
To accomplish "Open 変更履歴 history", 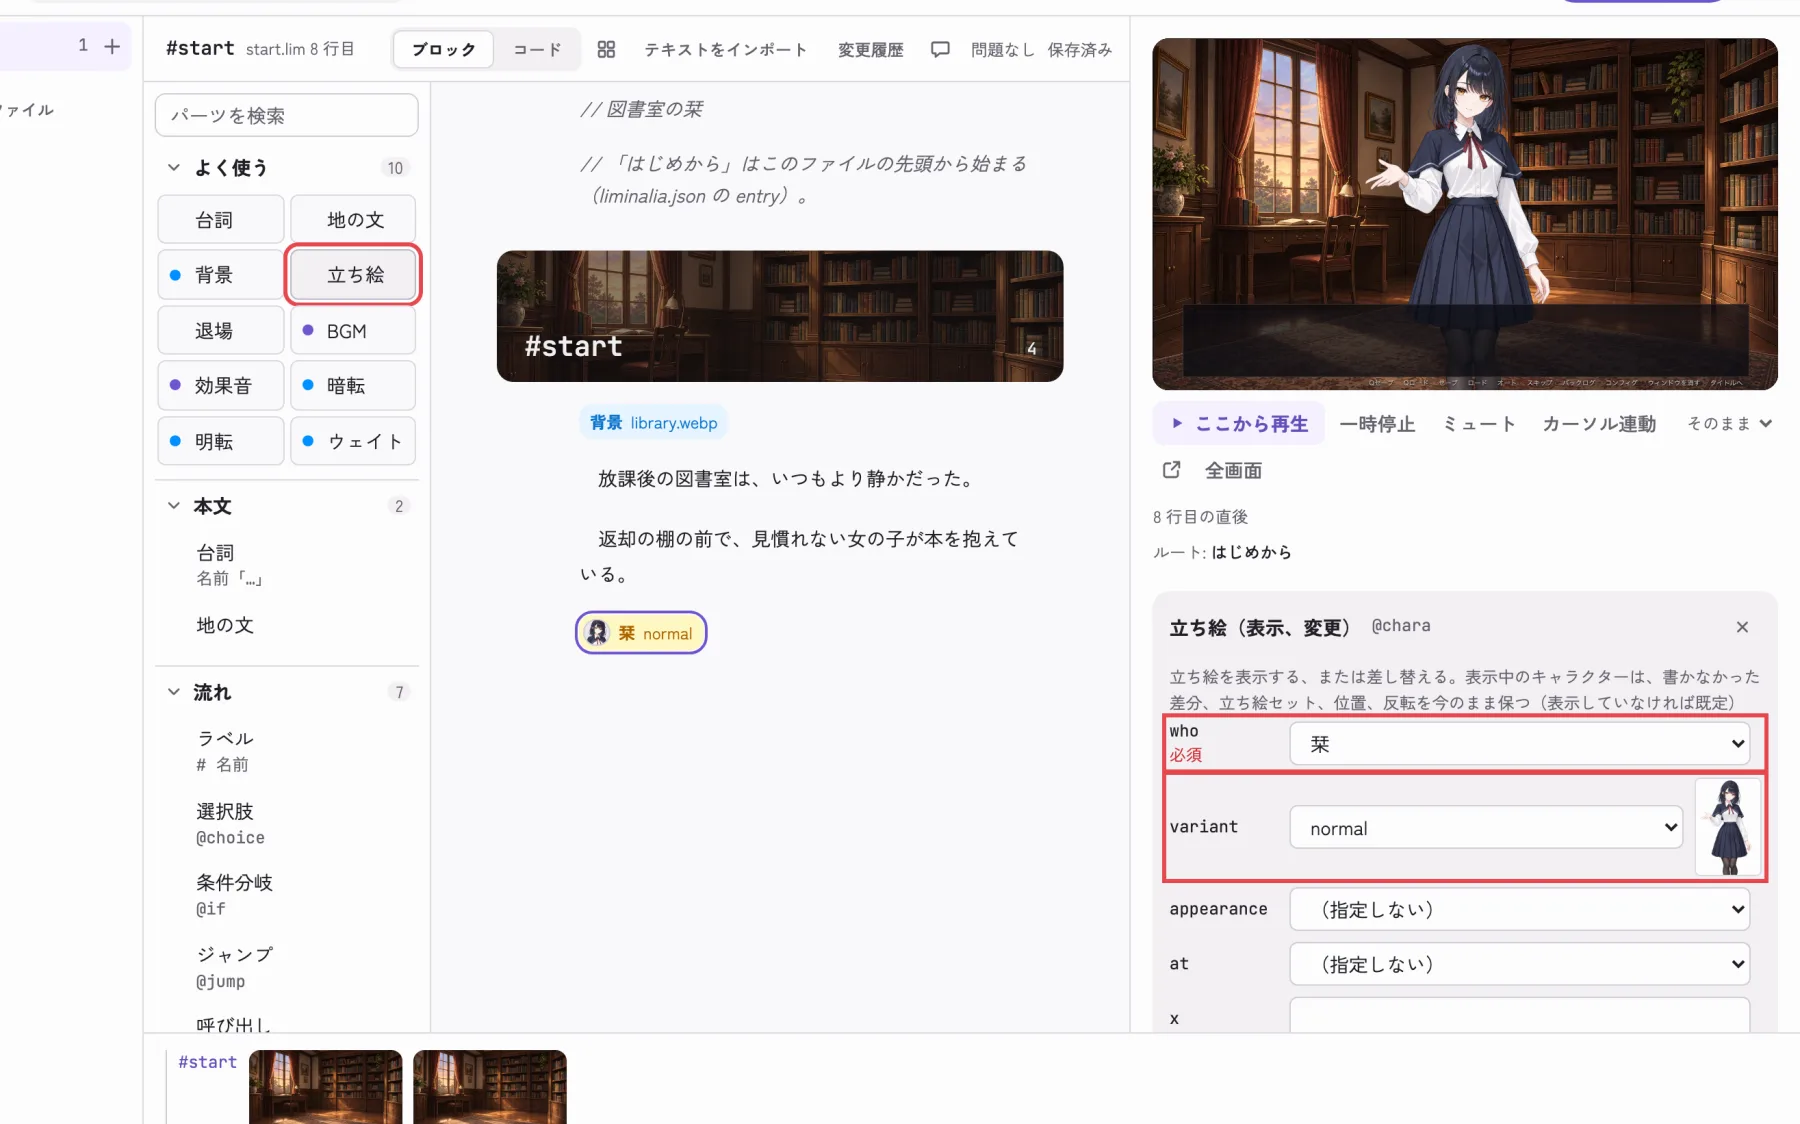I will (870, 49).
